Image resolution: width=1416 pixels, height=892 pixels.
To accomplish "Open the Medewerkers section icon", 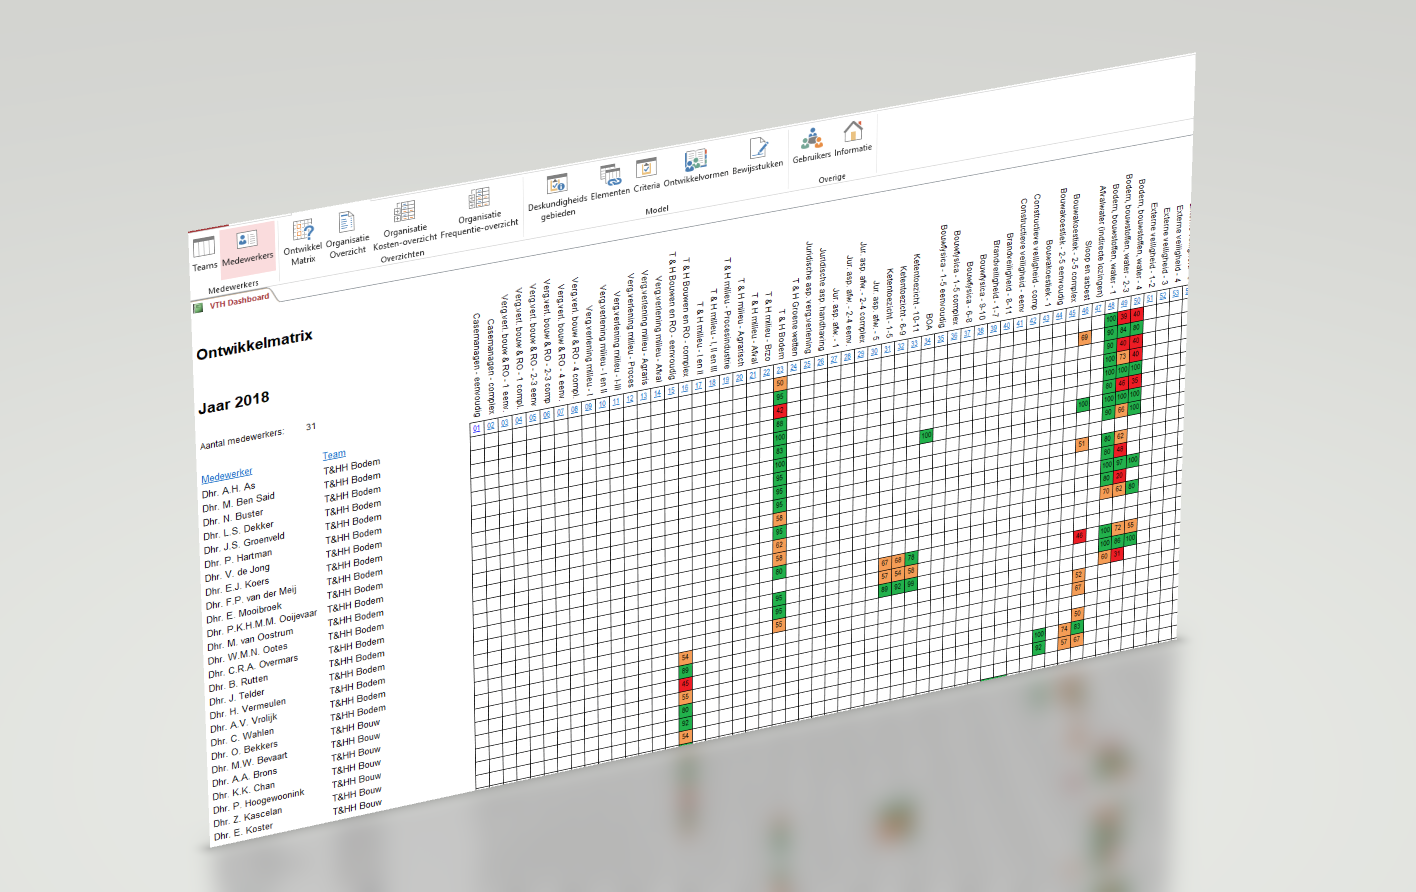I will point(245,240).
